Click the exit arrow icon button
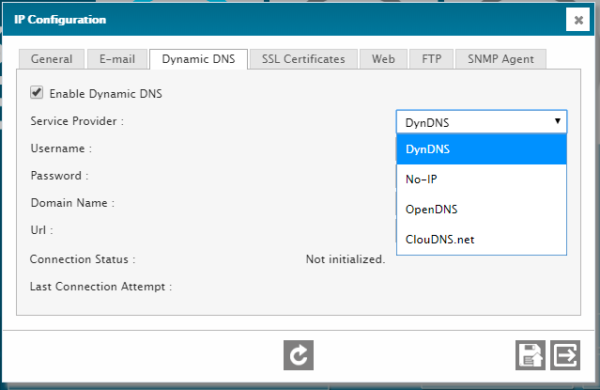 (x=565, y=355)
